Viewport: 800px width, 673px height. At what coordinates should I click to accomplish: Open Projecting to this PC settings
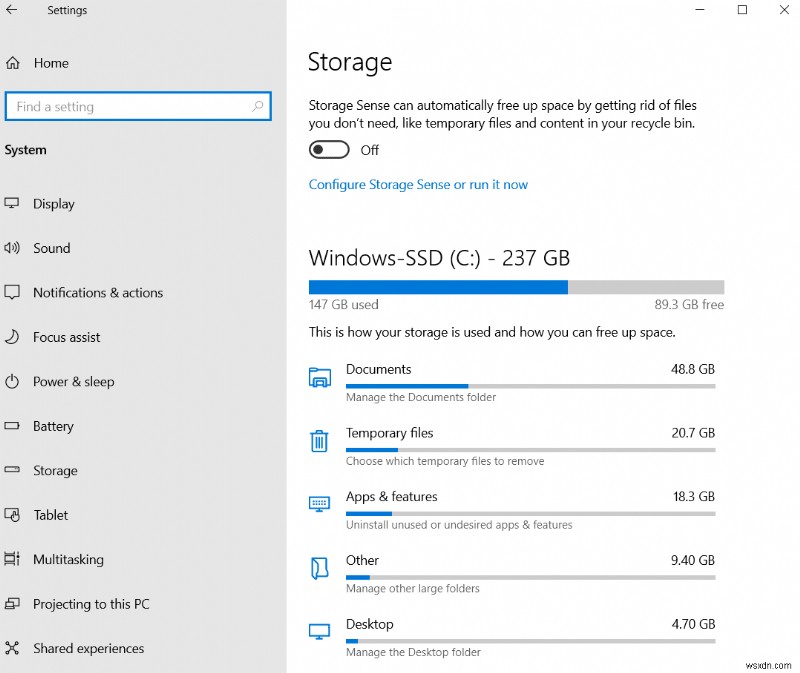pos(91,604)
